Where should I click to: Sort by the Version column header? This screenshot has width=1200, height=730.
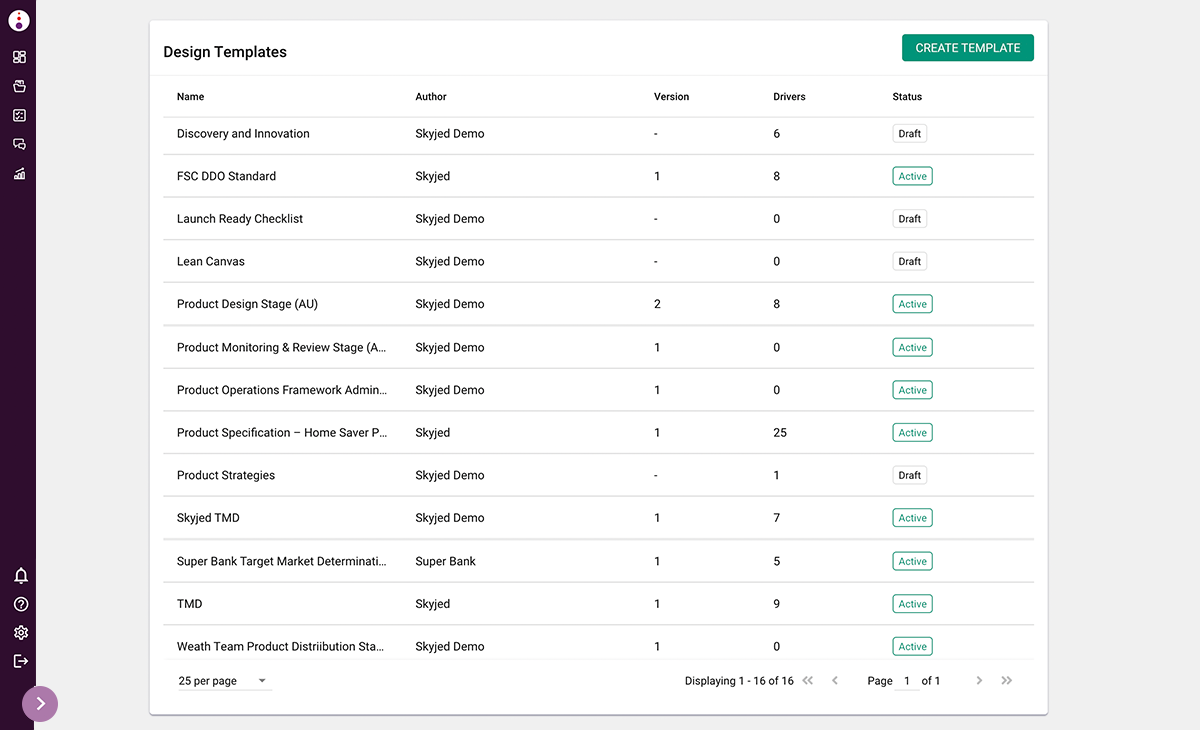click(x=672, y=97)
